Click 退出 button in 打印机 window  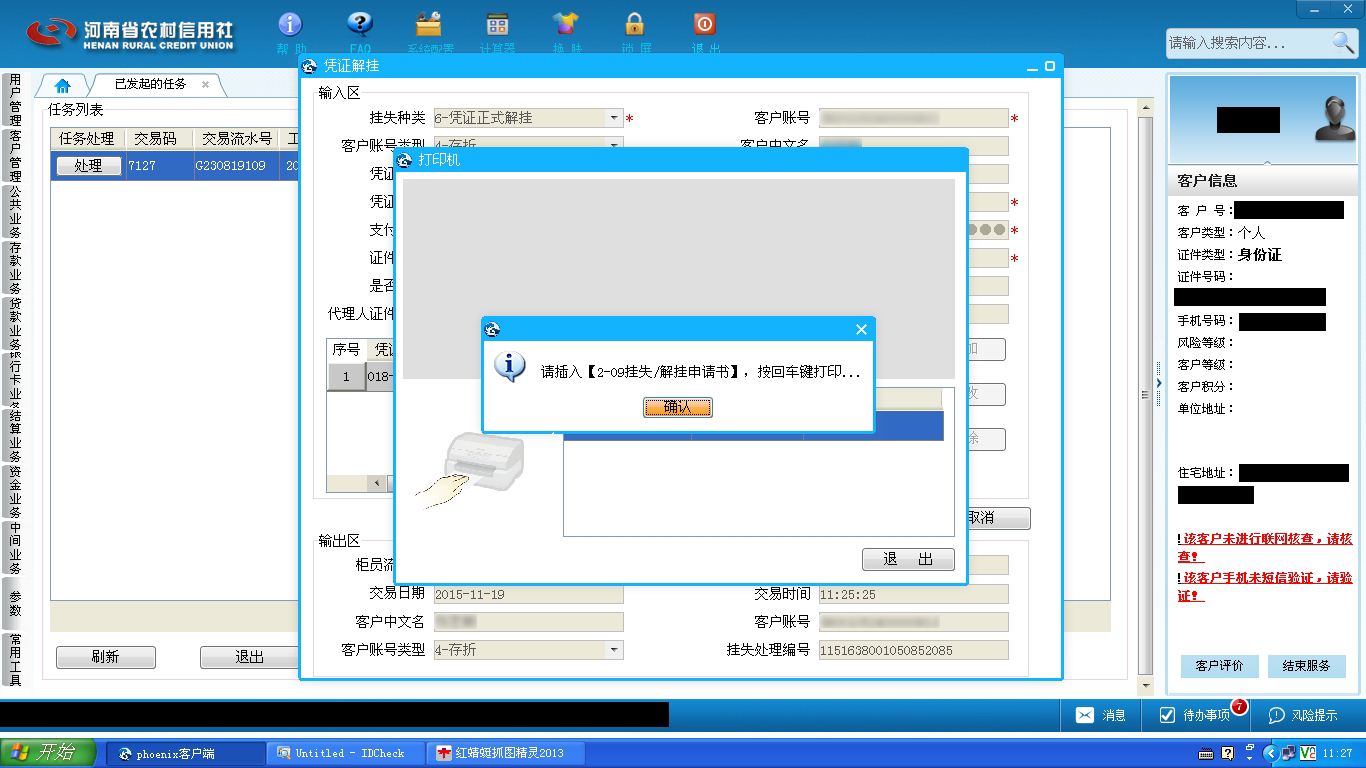click(x=908, y=559)
